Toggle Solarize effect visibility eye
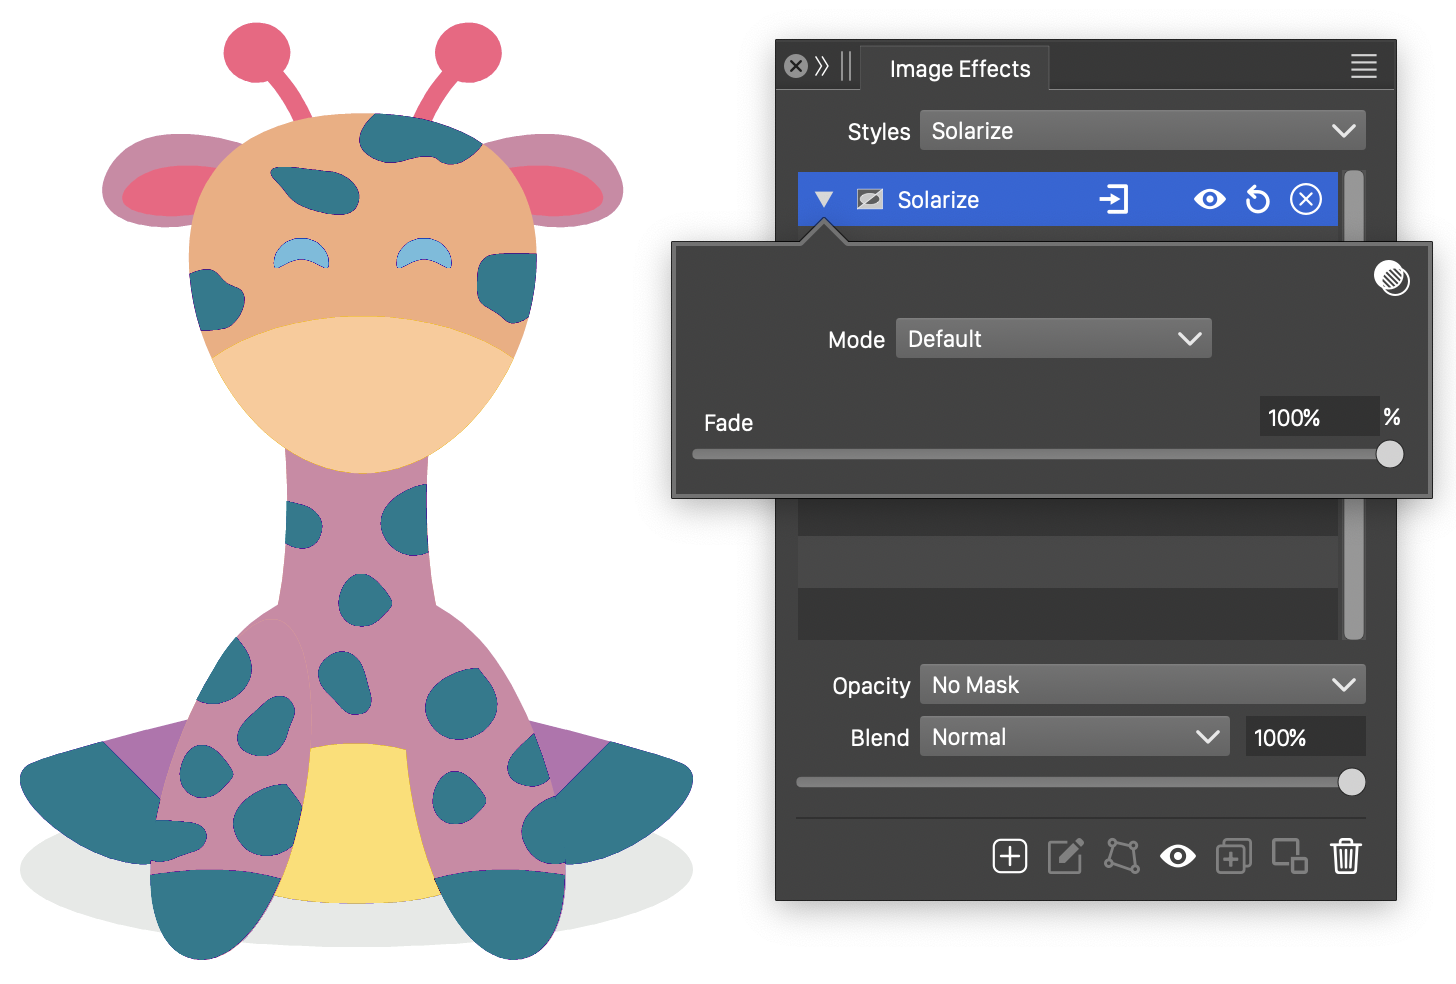The height and width of the screenshot is (984, 1456). 1209,200
